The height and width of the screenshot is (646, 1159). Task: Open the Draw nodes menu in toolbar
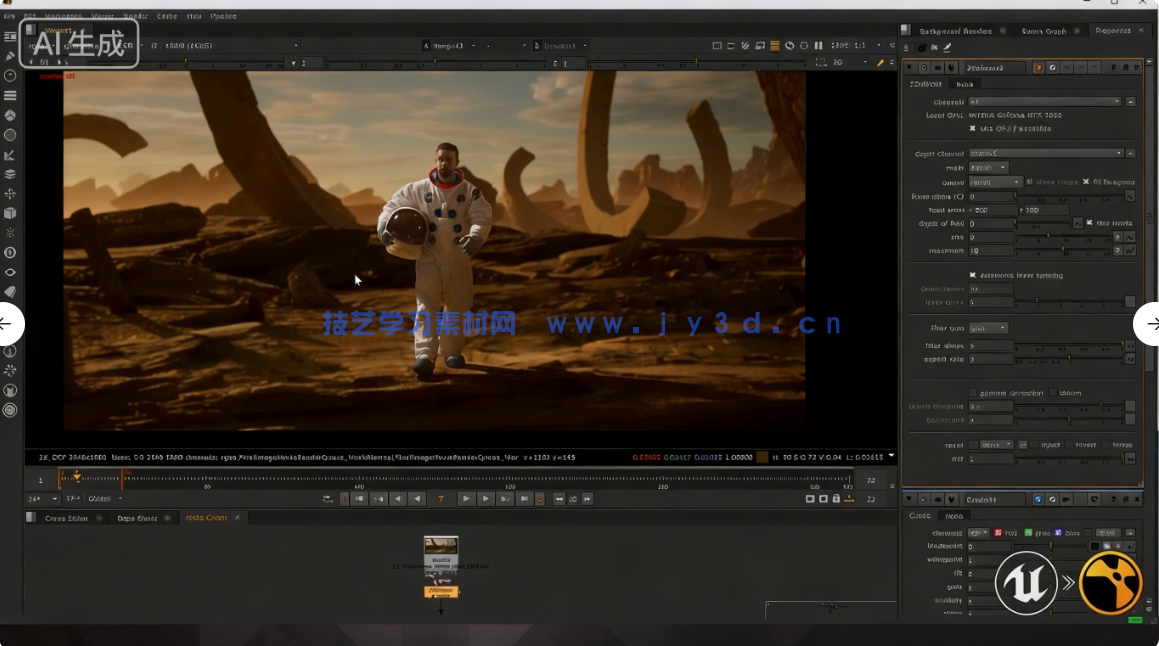point(10,56)
